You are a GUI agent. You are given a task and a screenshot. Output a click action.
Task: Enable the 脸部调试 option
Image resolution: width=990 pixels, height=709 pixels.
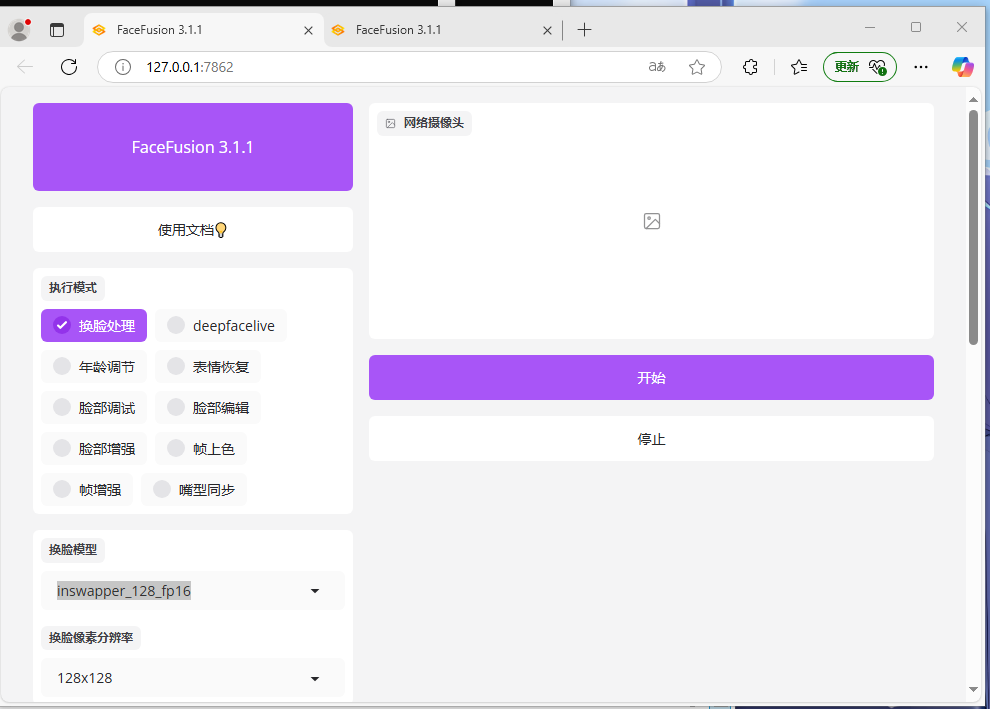pyautogui.click(x=94, y=408)
